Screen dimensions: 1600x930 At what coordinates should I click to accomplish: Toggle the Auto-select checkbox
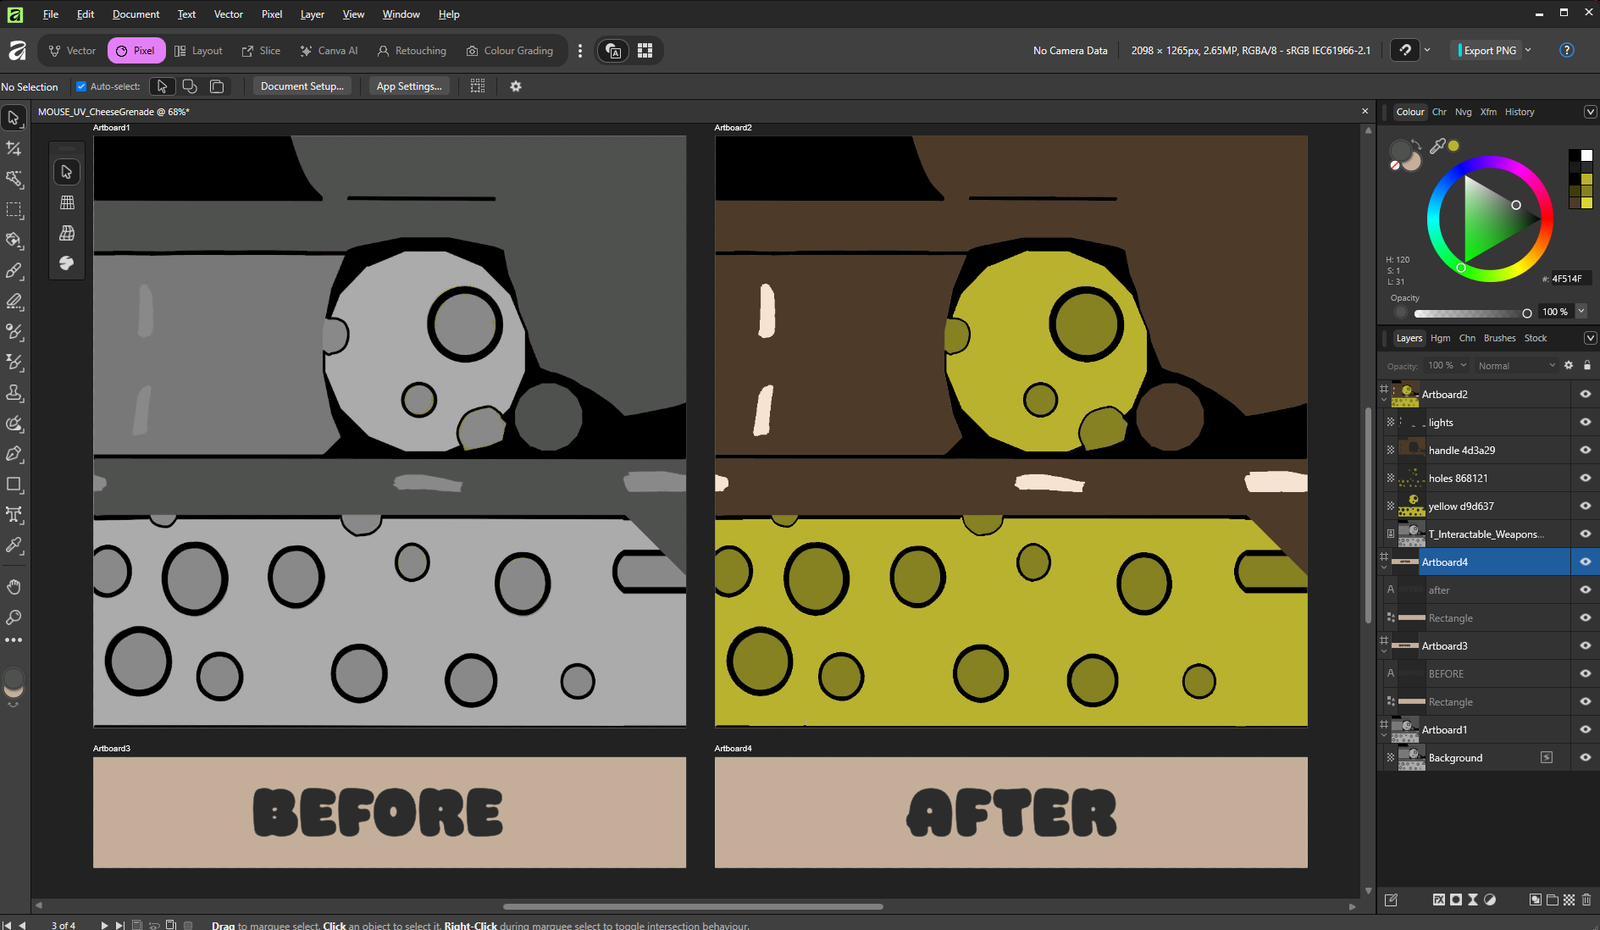pyautogui.click(x=81, y=86)
